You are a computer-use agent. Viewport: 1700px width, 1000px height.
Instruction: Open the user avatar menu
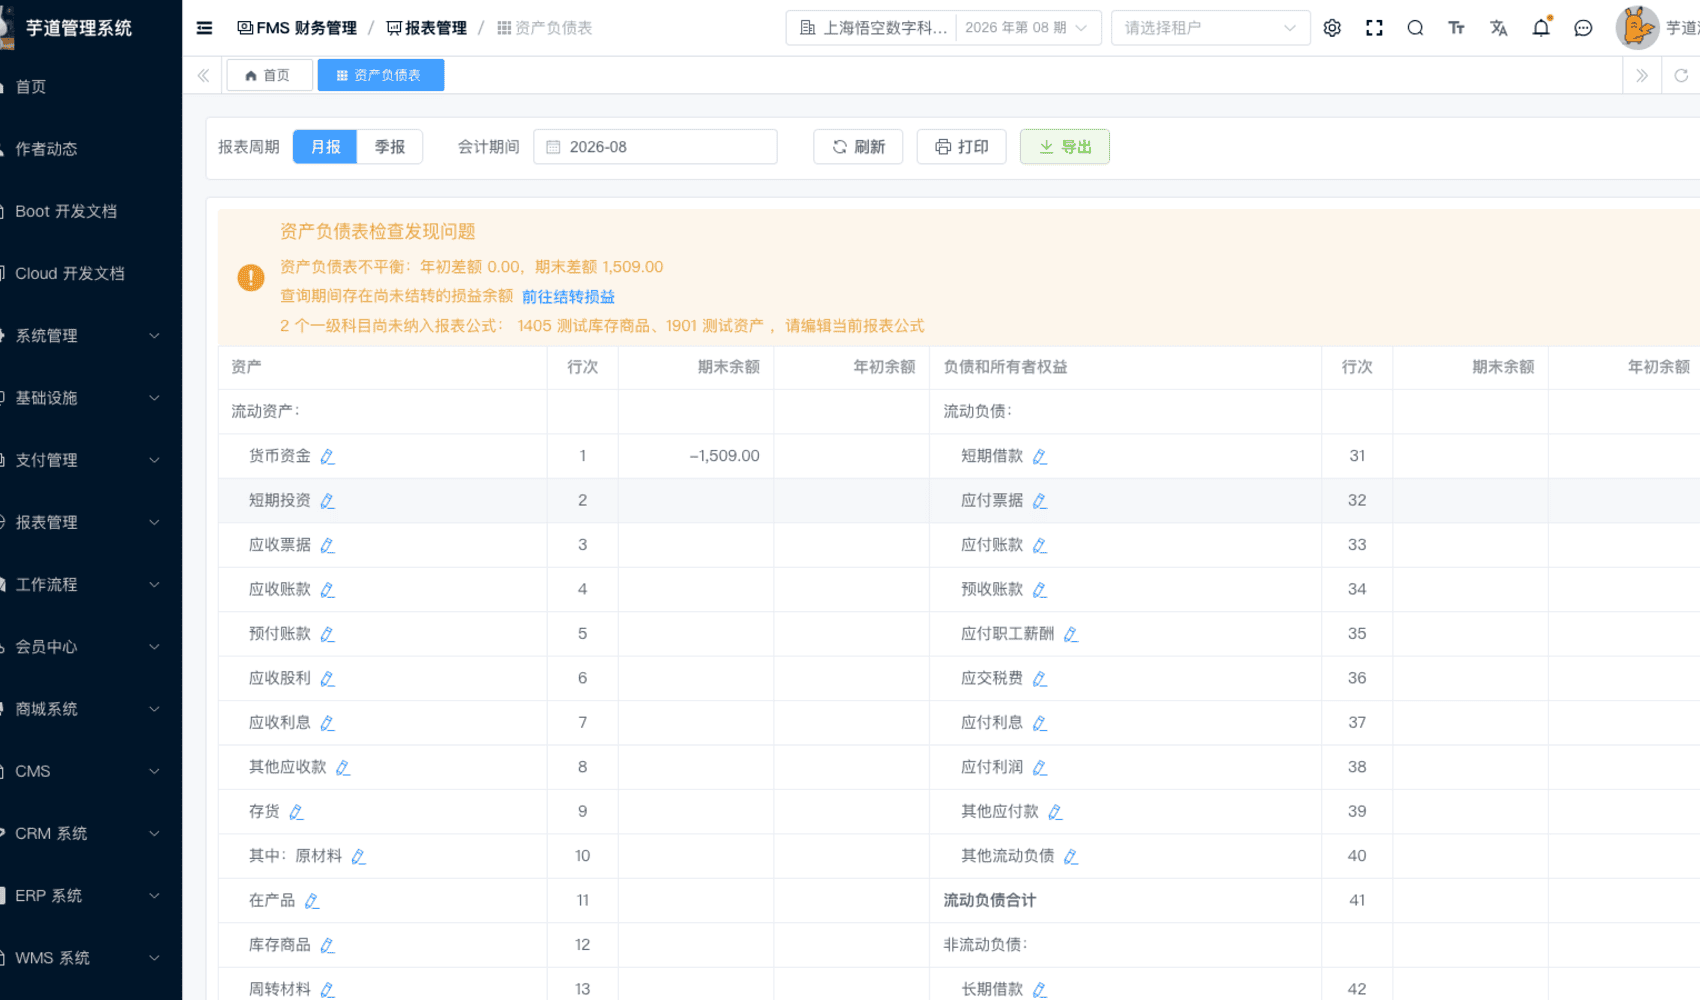(x=1637, y=28)
